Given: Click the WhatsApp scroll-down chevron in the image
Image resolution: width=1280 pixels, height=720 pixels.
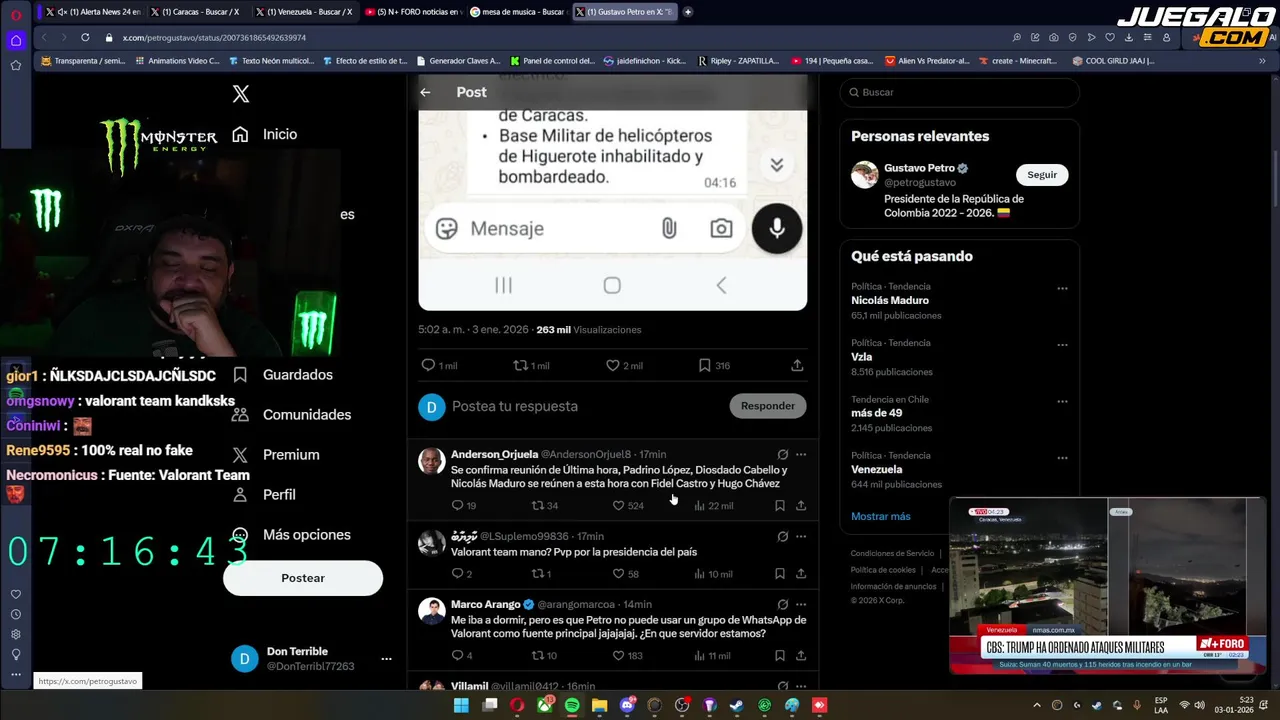Looking at the screenshot, I should pyautogui.click(x=776, y=165).
